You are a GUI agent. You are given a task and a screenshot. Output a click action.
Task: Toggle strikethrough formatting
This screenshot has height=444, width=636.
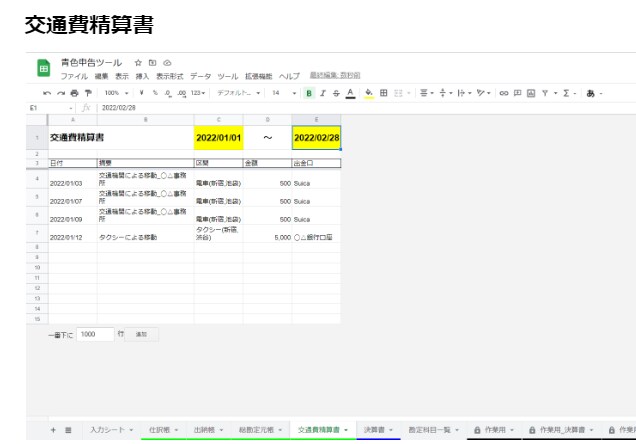(336, 93)
